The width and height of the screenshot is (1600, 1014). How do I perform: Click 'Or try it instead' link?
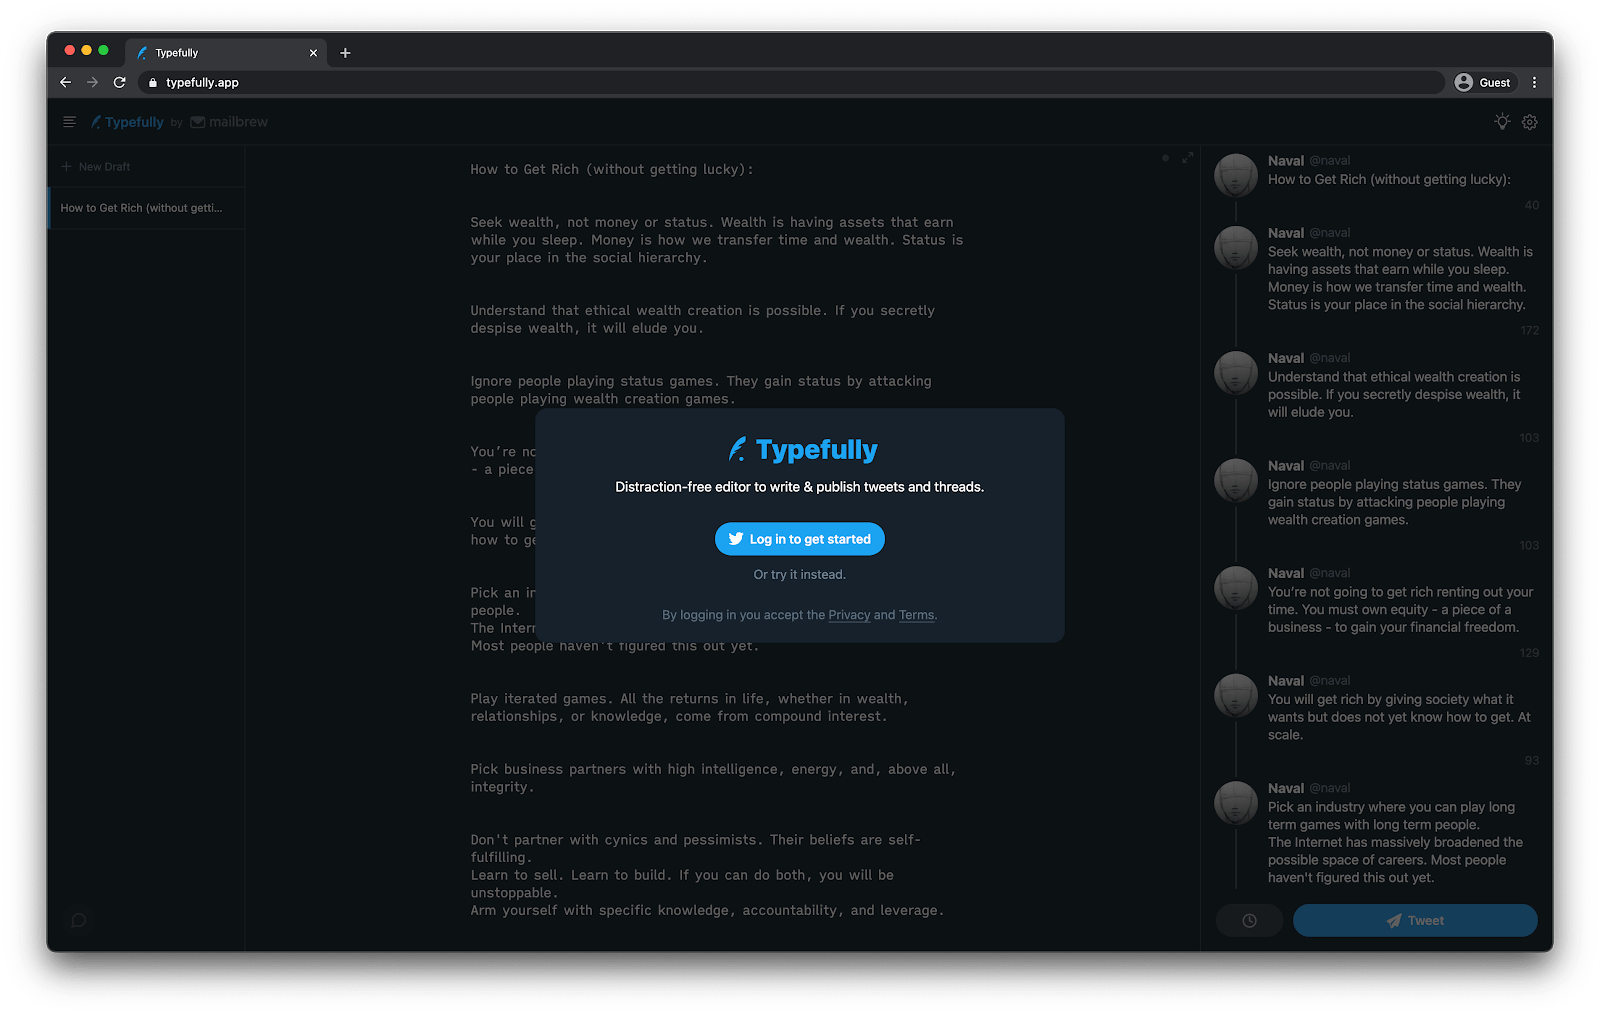[x=800, y=575]
